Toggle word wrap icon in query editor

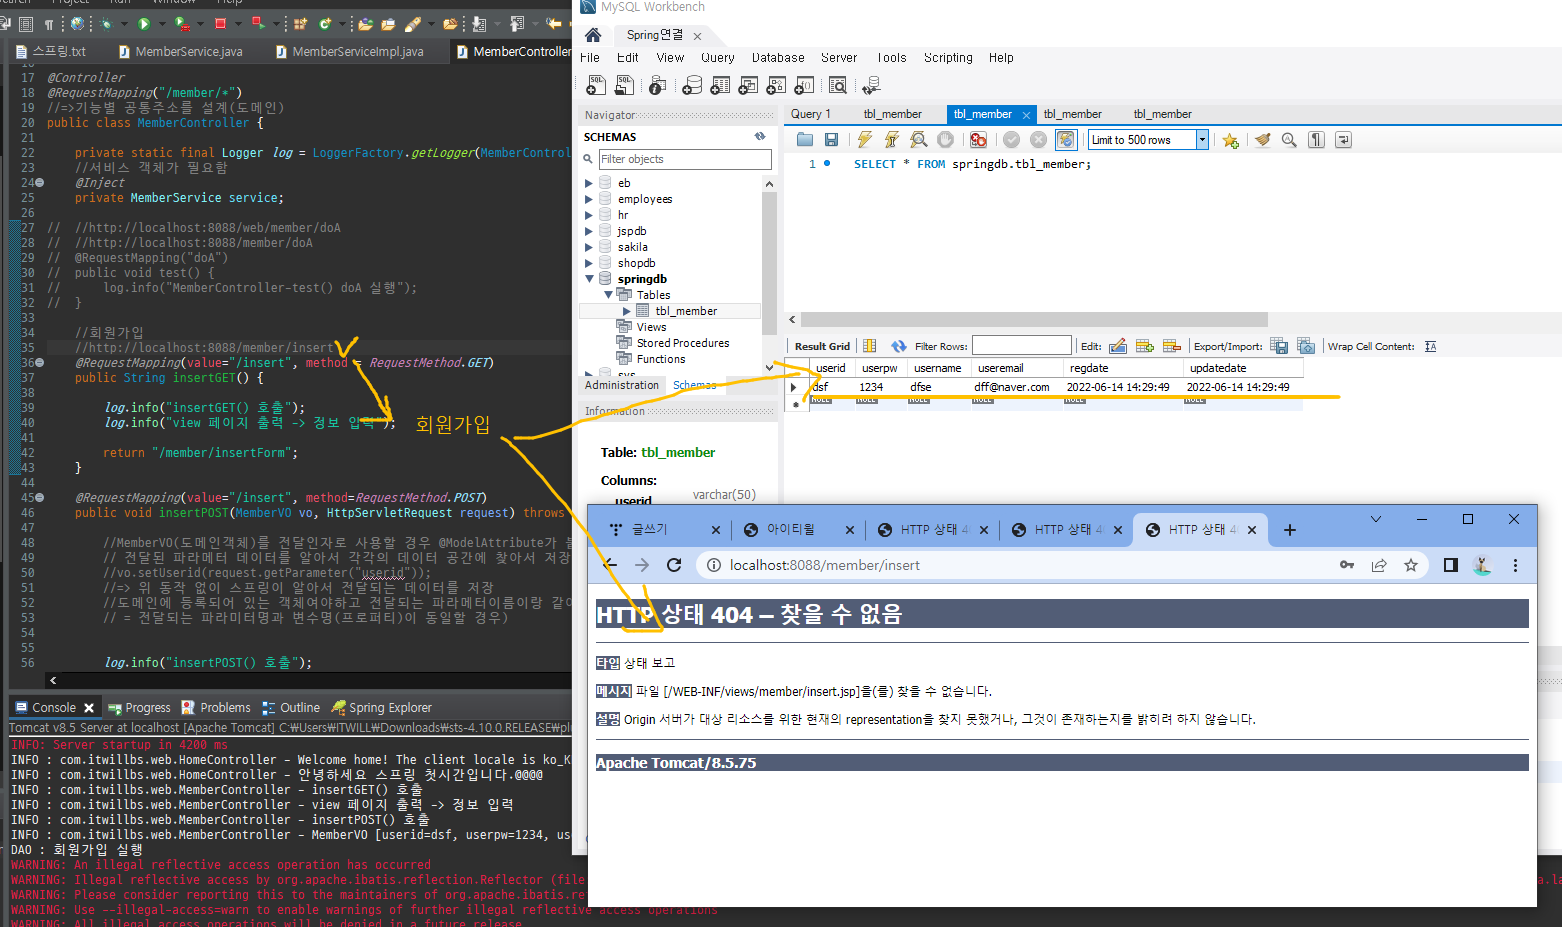pyautogui.click(x=1344, y=140)
